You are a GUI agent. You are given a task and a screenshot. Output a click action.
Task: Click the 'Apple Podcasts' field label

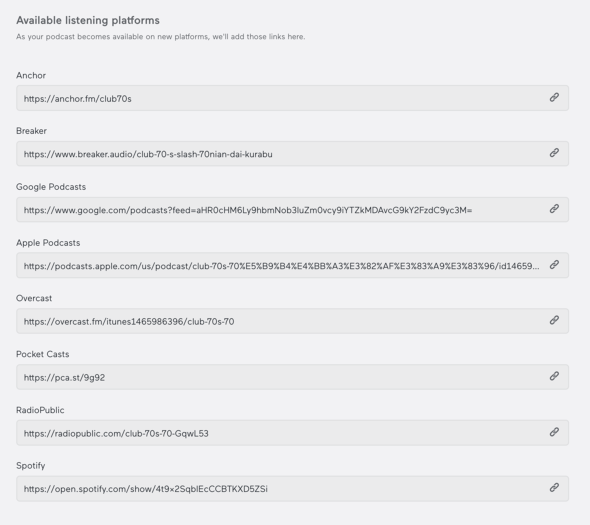(48, 243)
